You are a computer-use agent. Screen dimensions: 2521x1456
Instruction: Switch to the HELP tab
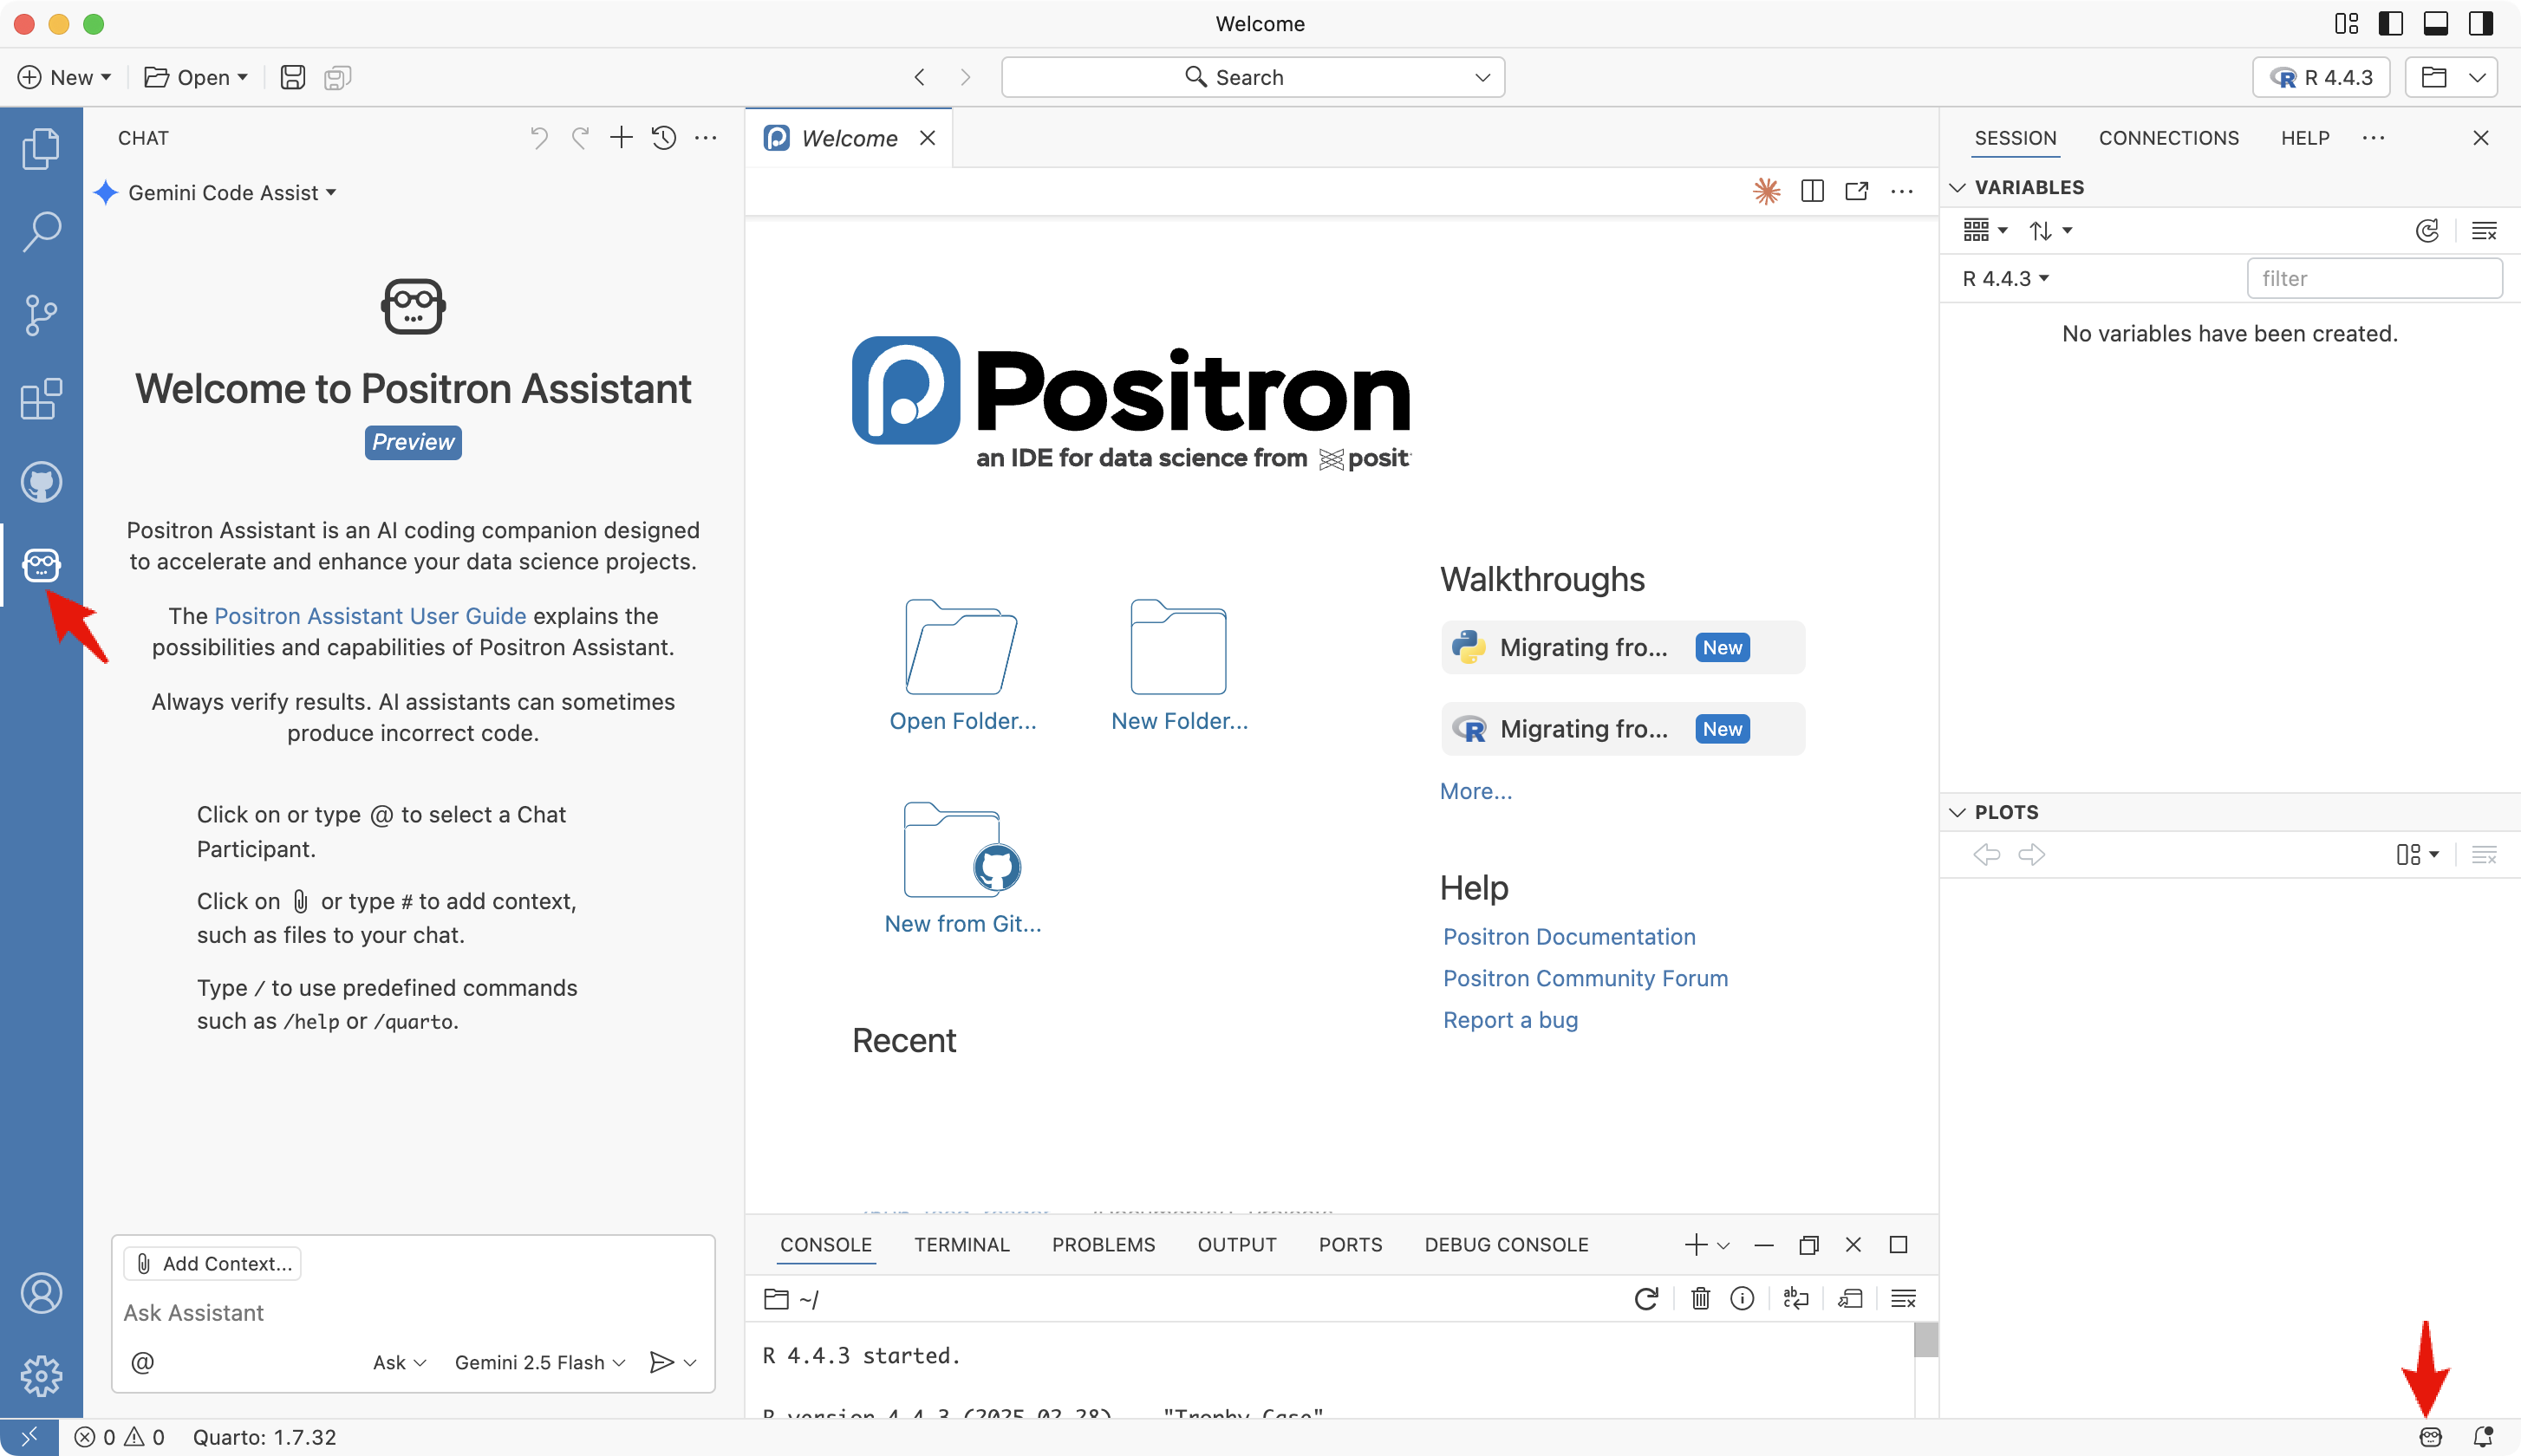tap(2305, 138)
